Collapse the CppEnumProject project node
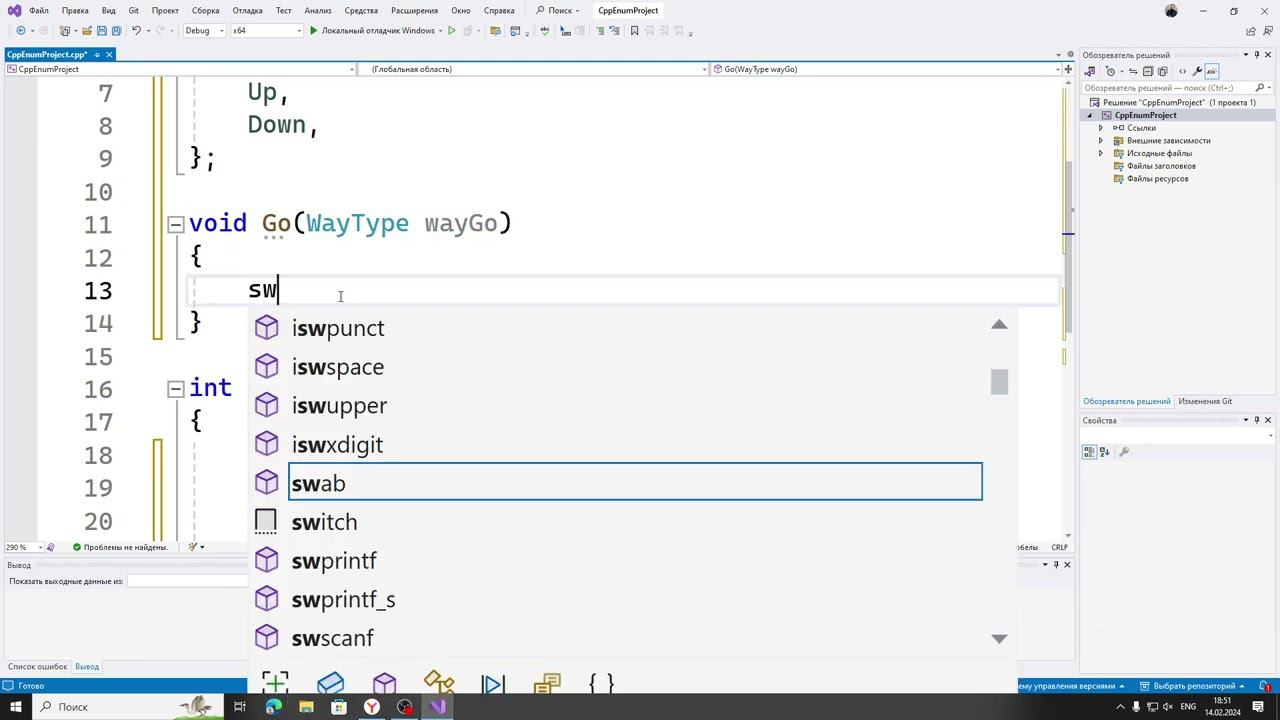 pos(1090,115)
